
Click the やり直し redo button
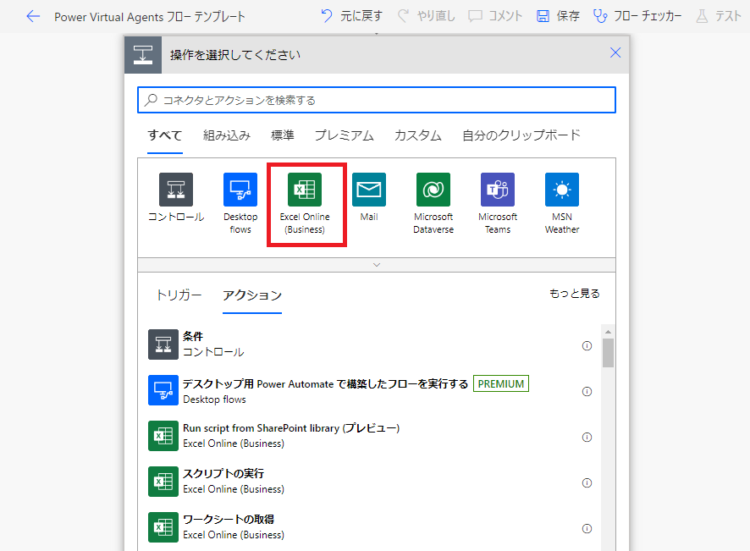tap(426, 16)
